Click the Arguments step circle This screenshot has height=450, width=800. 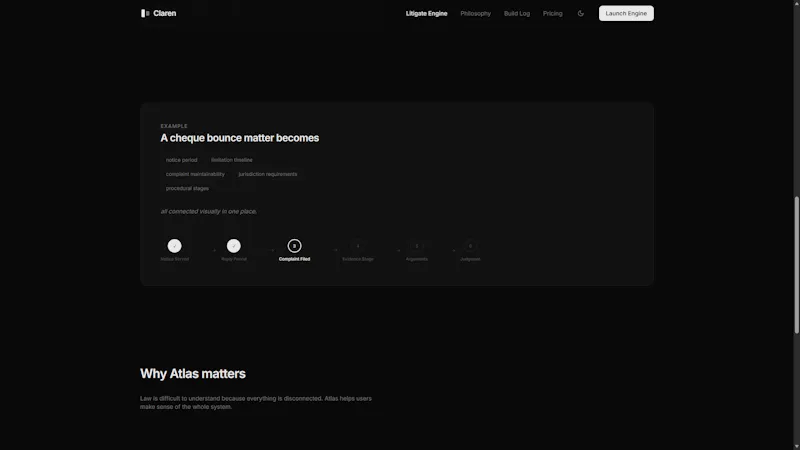click(417, 246)
